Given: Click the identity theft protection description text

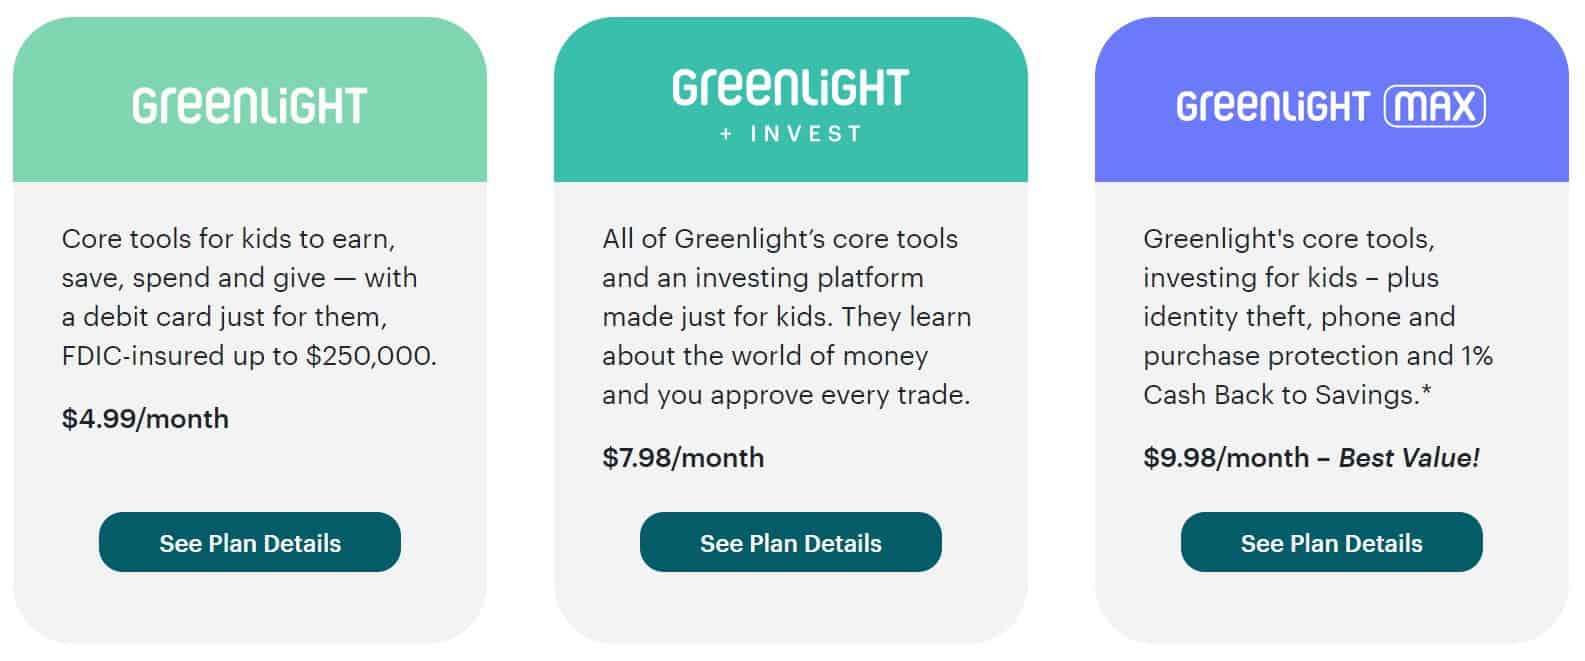Looking at the screenshot, I should point(1318,316).
